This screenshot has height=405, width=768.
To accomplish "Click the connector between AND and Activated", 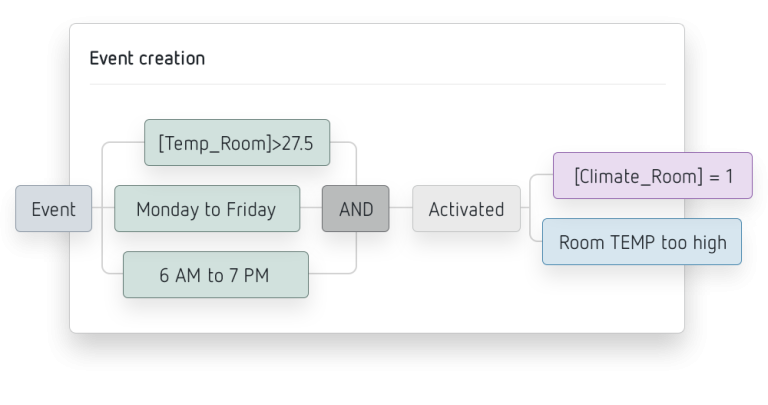I will click(x=401, y=208).
